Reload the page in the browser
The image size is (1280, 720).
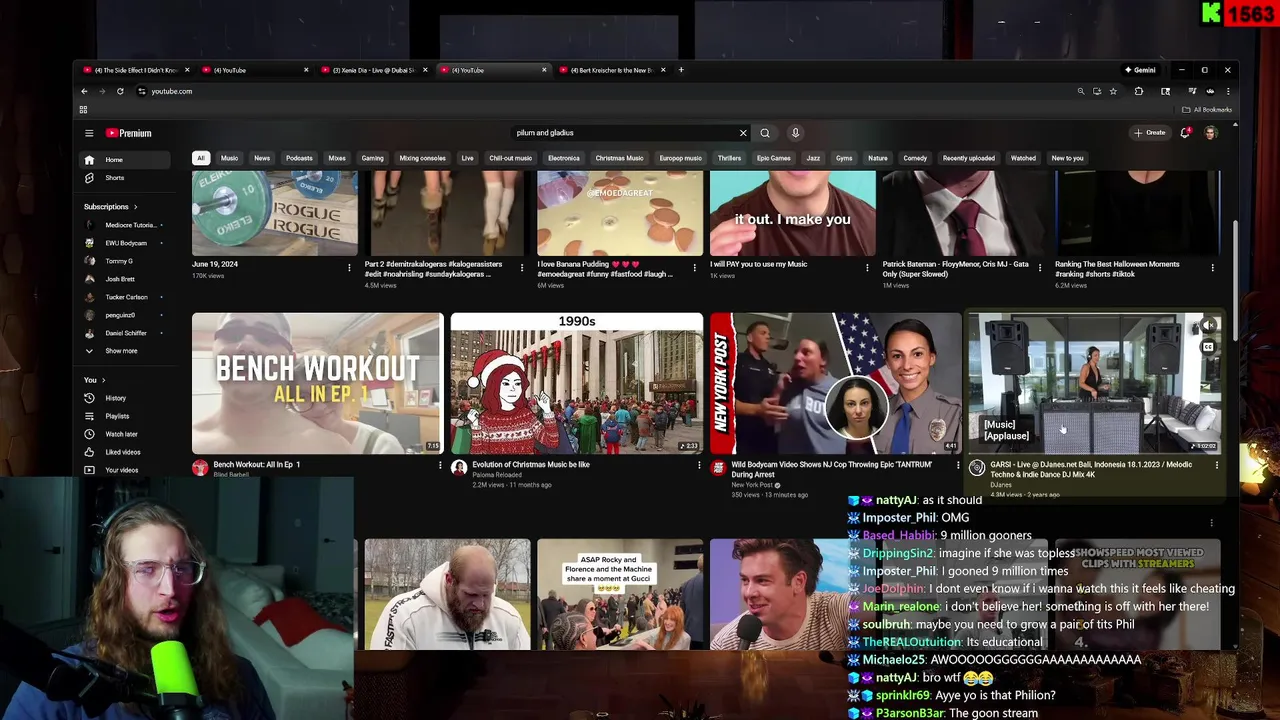click(120, 91)
